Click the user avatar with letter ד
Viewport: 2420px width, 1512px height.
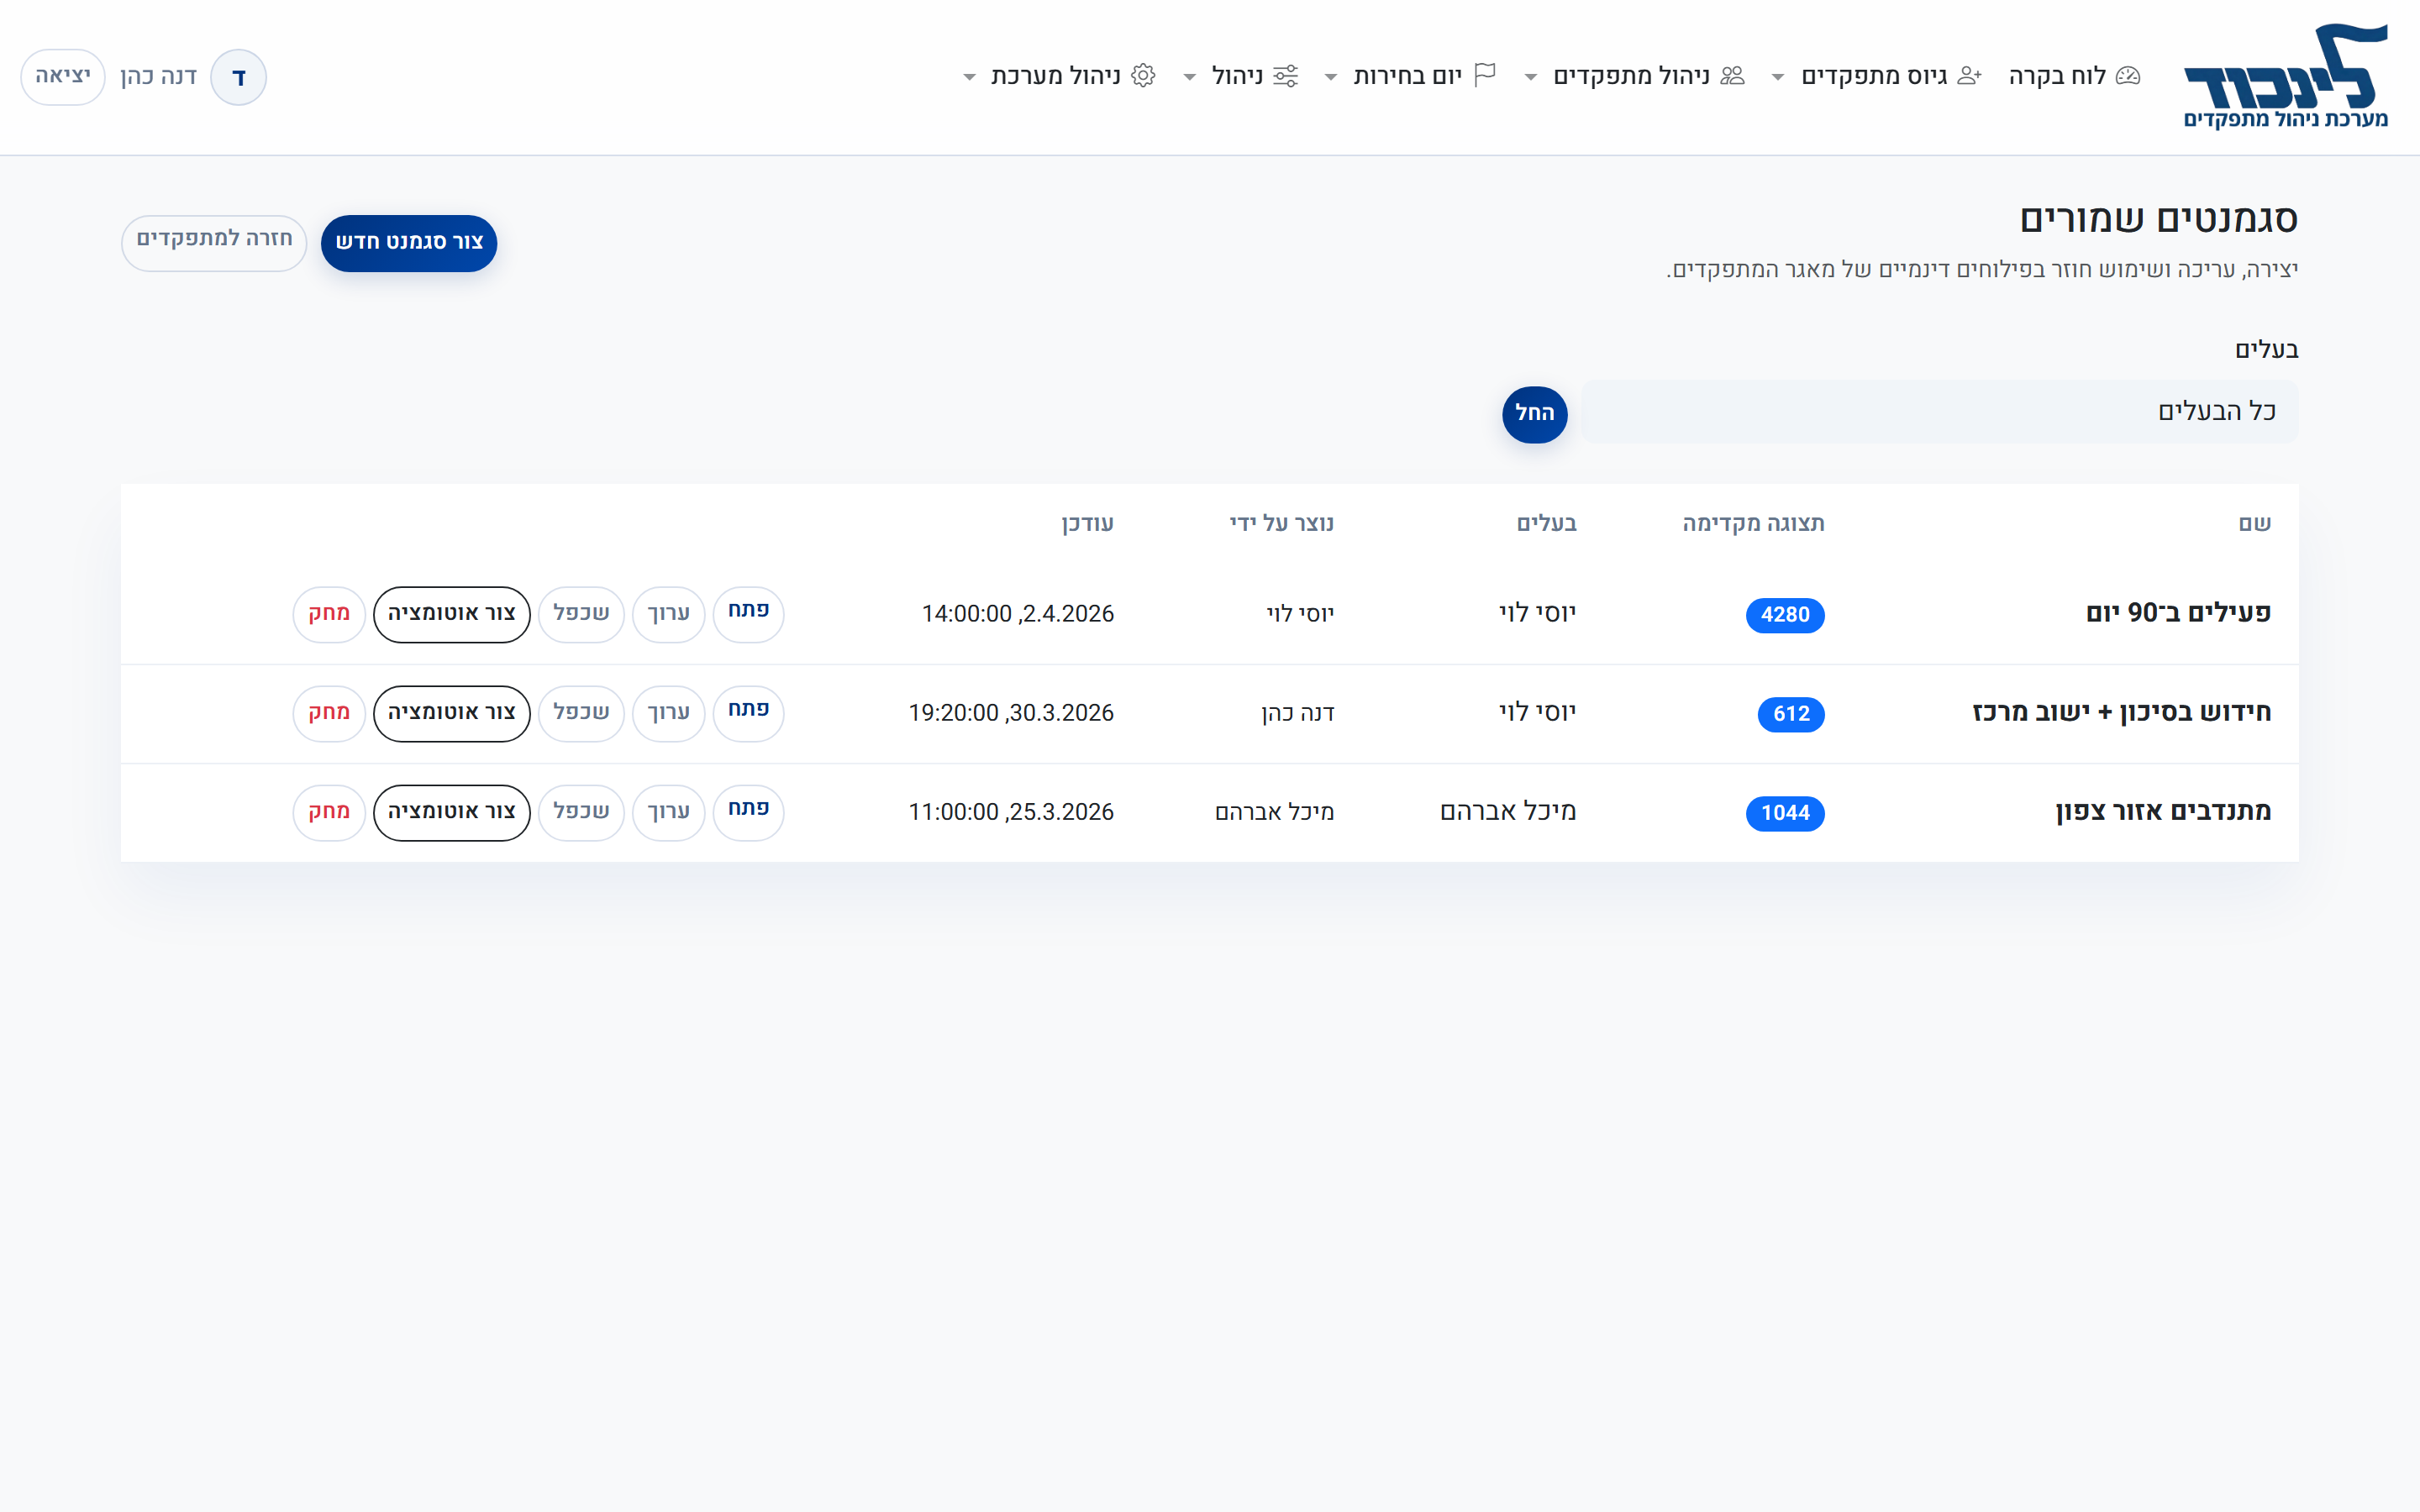tap(239, 77)
